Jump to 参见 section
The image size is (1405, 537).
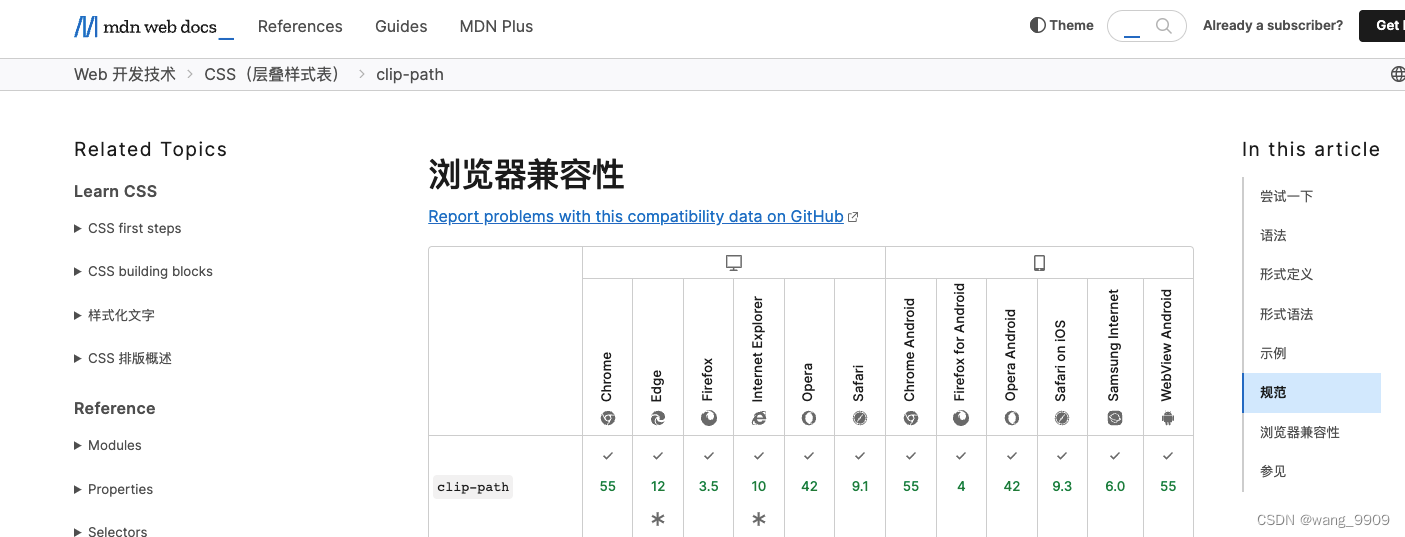click(x=1273, y=471)
